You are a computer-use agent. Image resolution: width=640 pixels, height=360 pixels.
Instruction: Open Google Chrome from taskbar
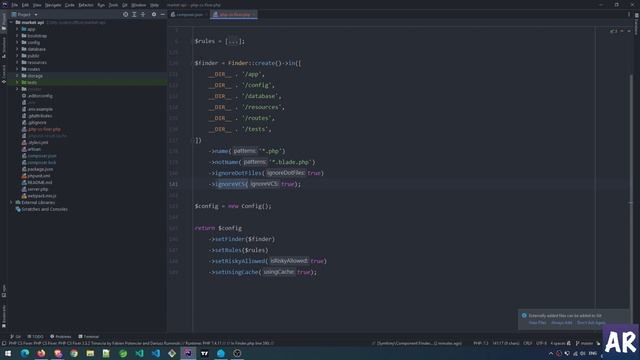click(74, 353)
